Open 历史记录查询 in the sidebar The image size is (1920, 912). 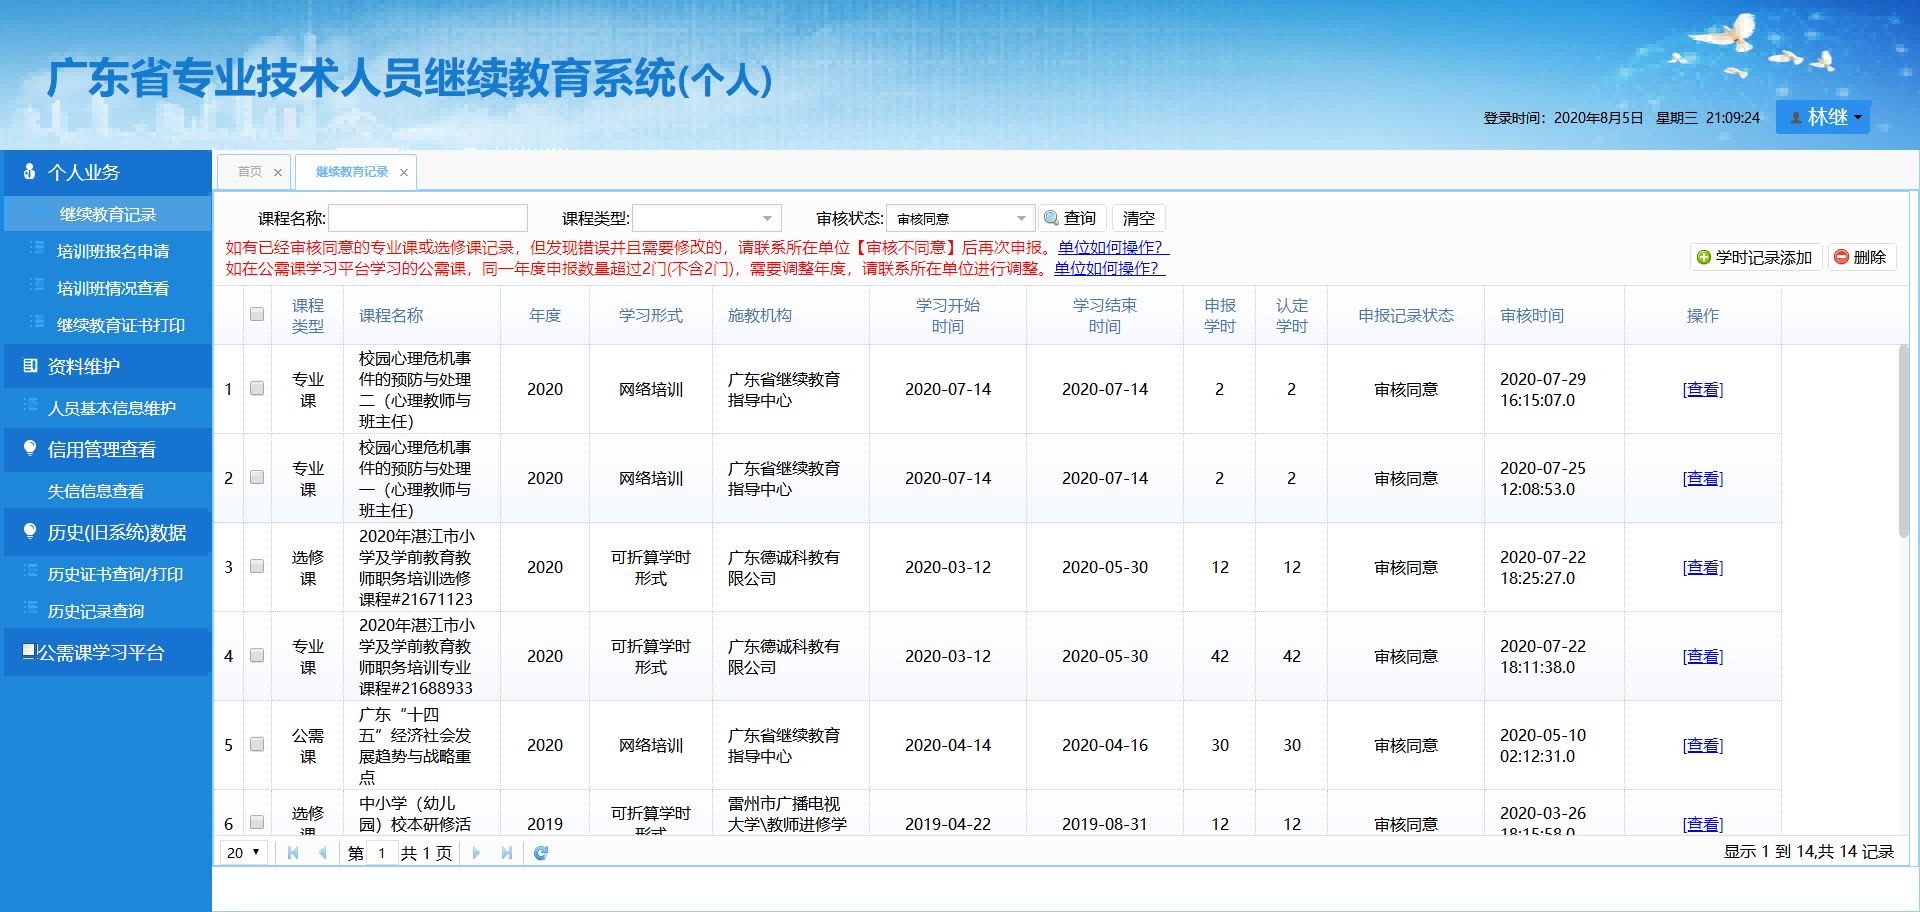[x=96, y=611]
